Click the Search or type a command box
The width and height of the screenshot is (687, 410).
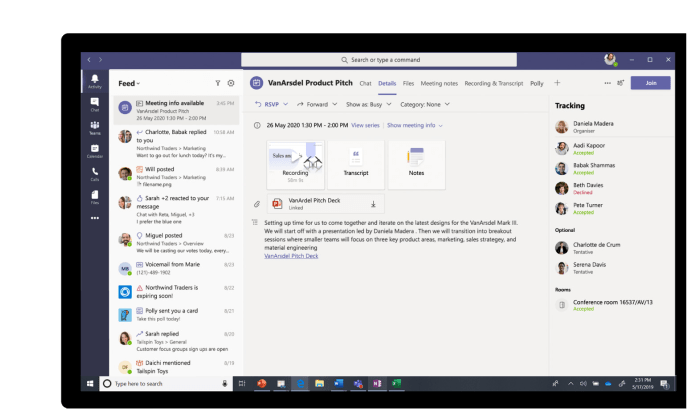[x=379, y=60]
